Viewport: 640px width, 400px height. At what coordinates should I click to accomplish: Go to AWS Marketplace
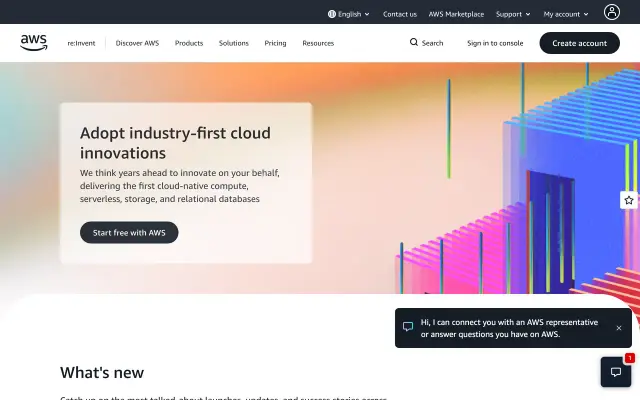(456, 14)
